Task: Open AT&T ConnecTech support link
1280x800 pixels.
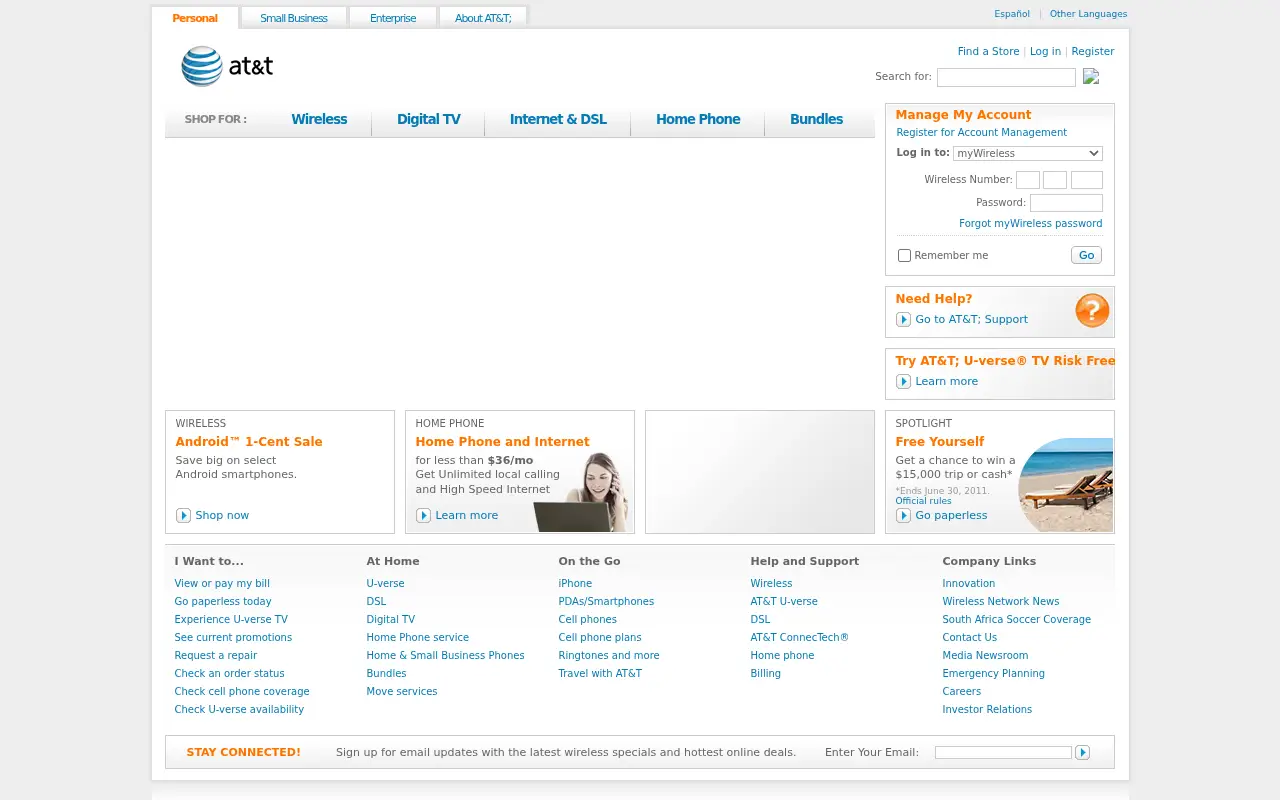Action: (799, 638)
